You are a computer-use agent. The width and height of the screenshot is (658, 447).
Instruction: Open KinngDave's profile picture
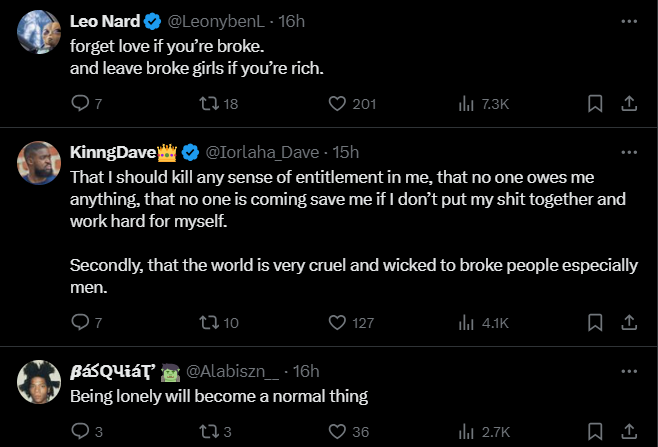37,163
